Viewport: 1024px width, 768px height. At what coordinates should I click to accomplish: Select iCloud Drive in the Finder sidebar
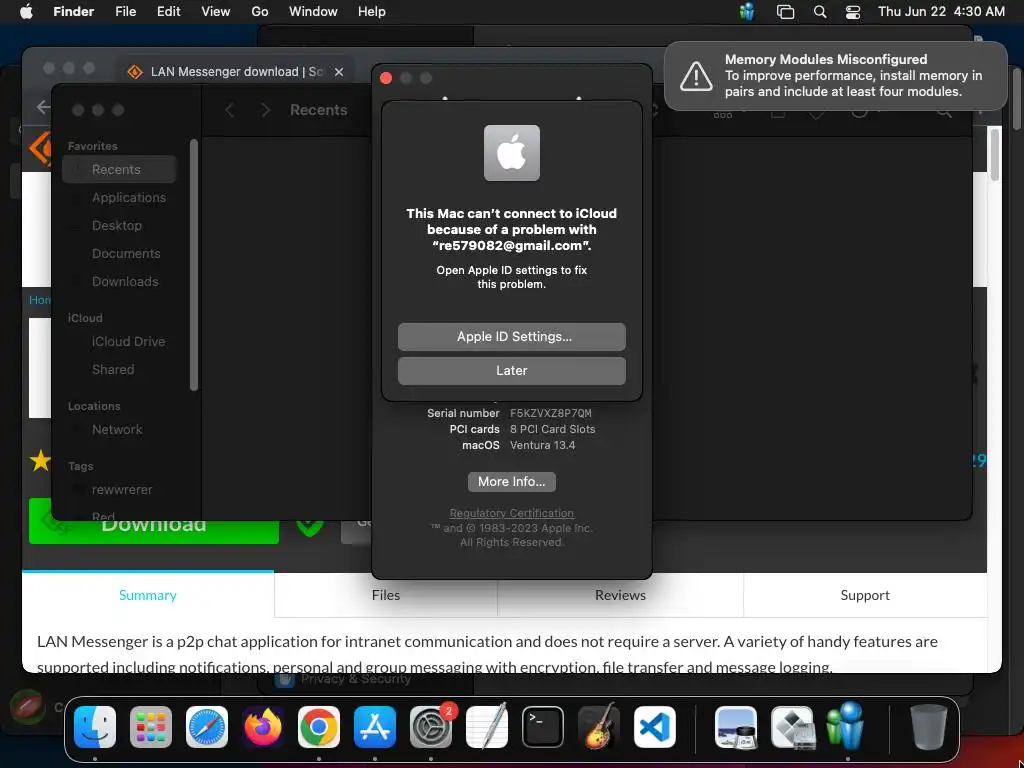pyautogui.click(x=120, y=342)
